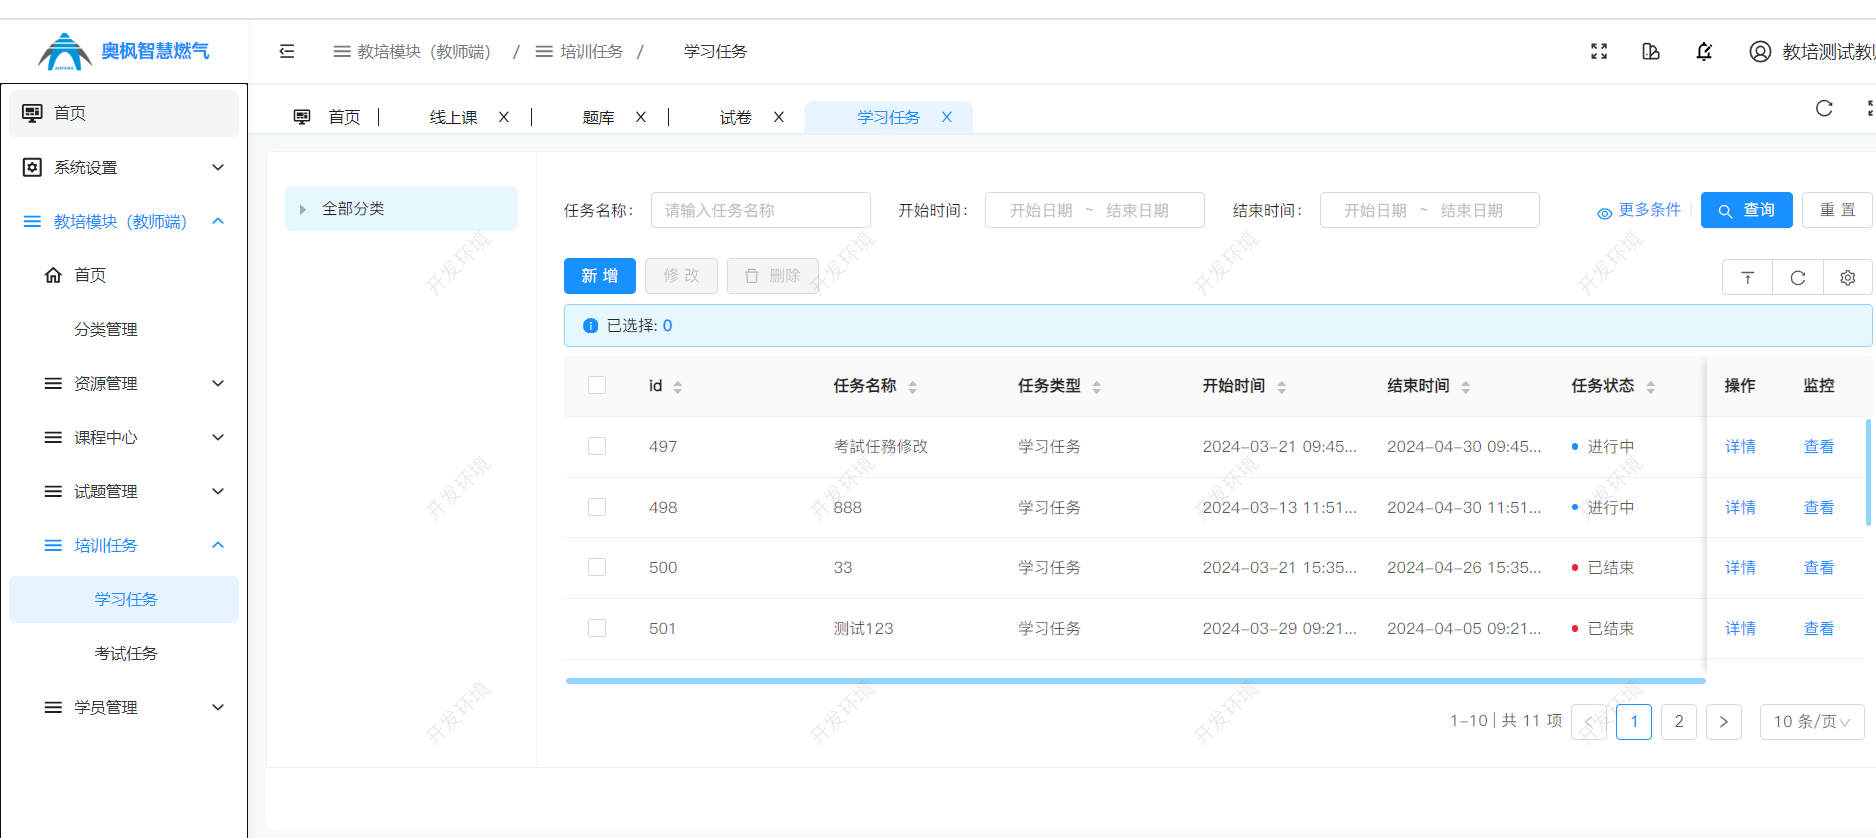Check the row with id 498
The image size is (1876, 838).
[597, 507]
